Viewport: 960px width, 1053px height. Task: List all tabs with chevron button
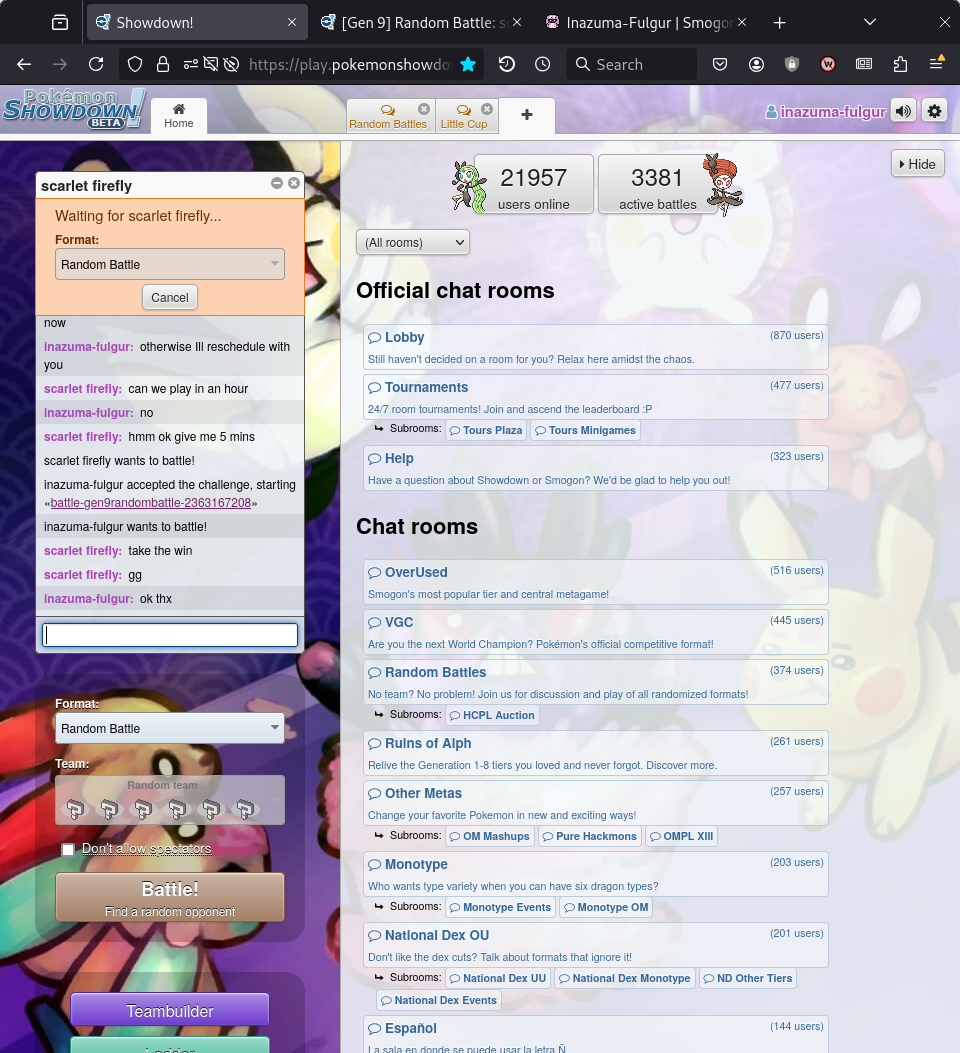pyautogui.click(x=870, y=23)
